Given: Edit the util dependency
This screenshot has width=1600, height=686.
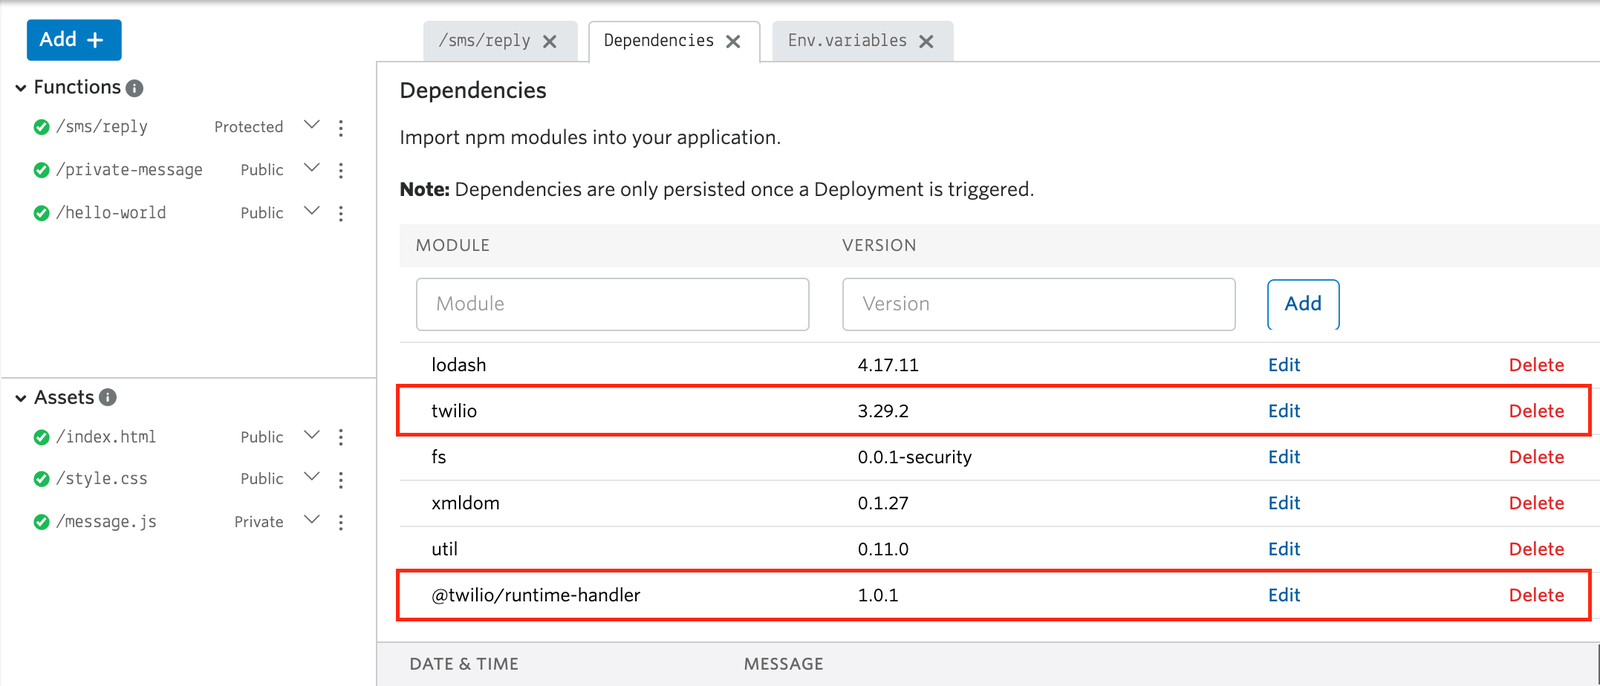Looking at the screenshot, I should click(1284, 549).
